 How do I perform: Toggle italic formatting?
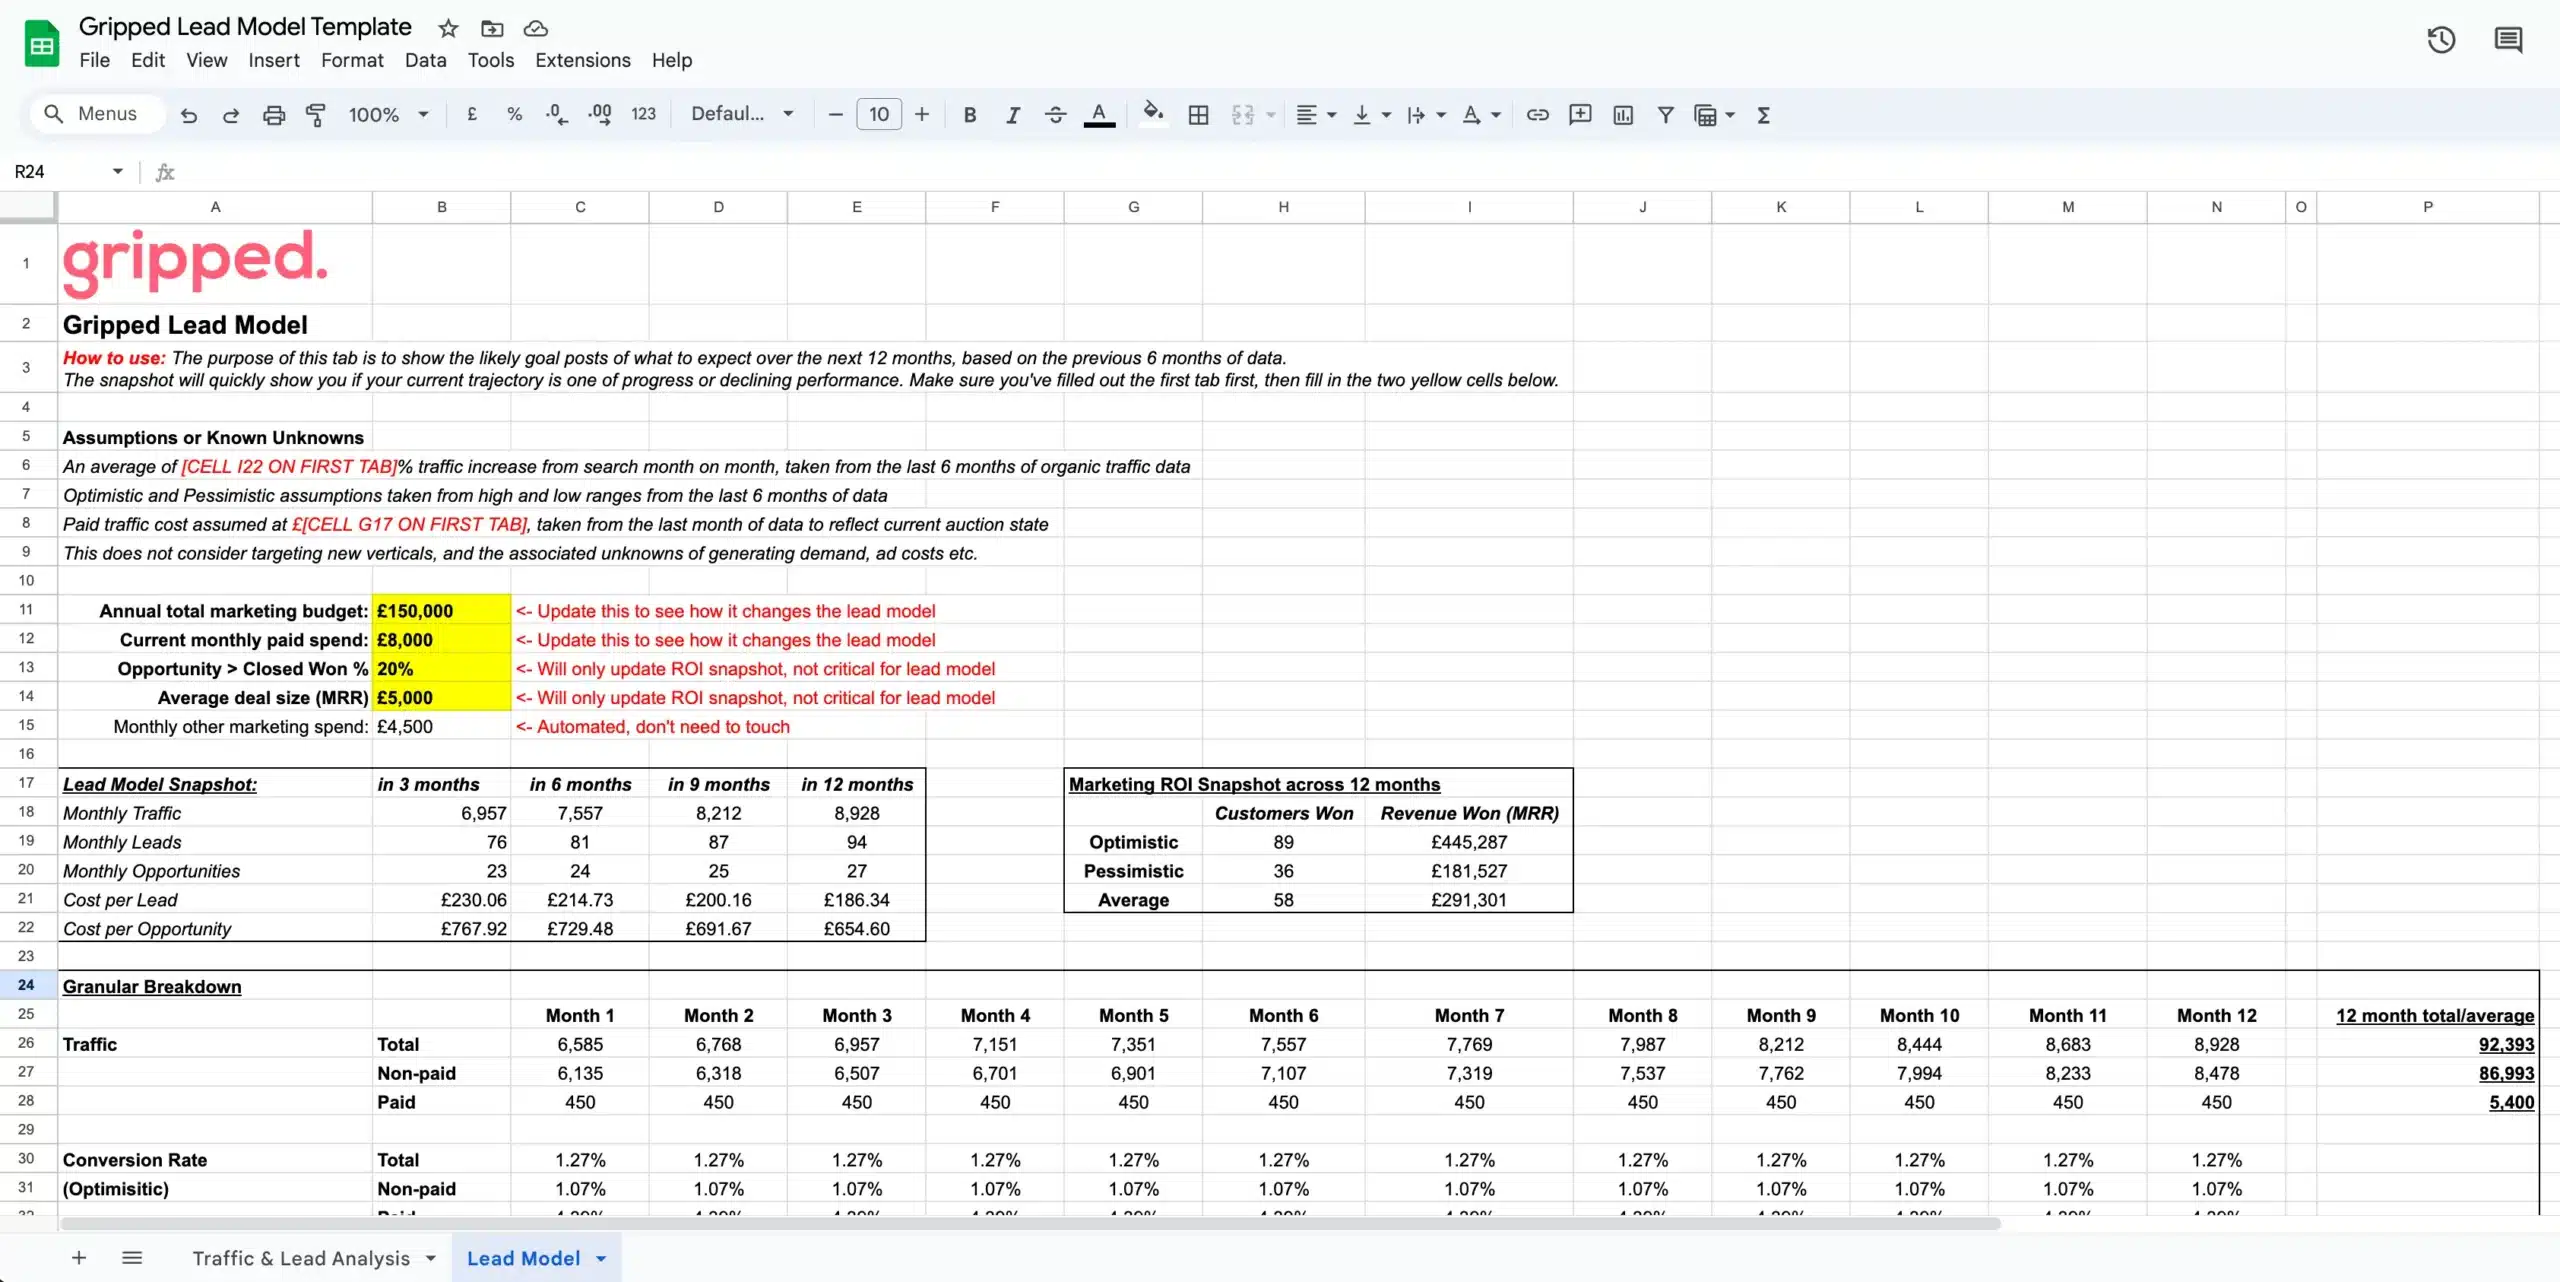(1012, 115)
